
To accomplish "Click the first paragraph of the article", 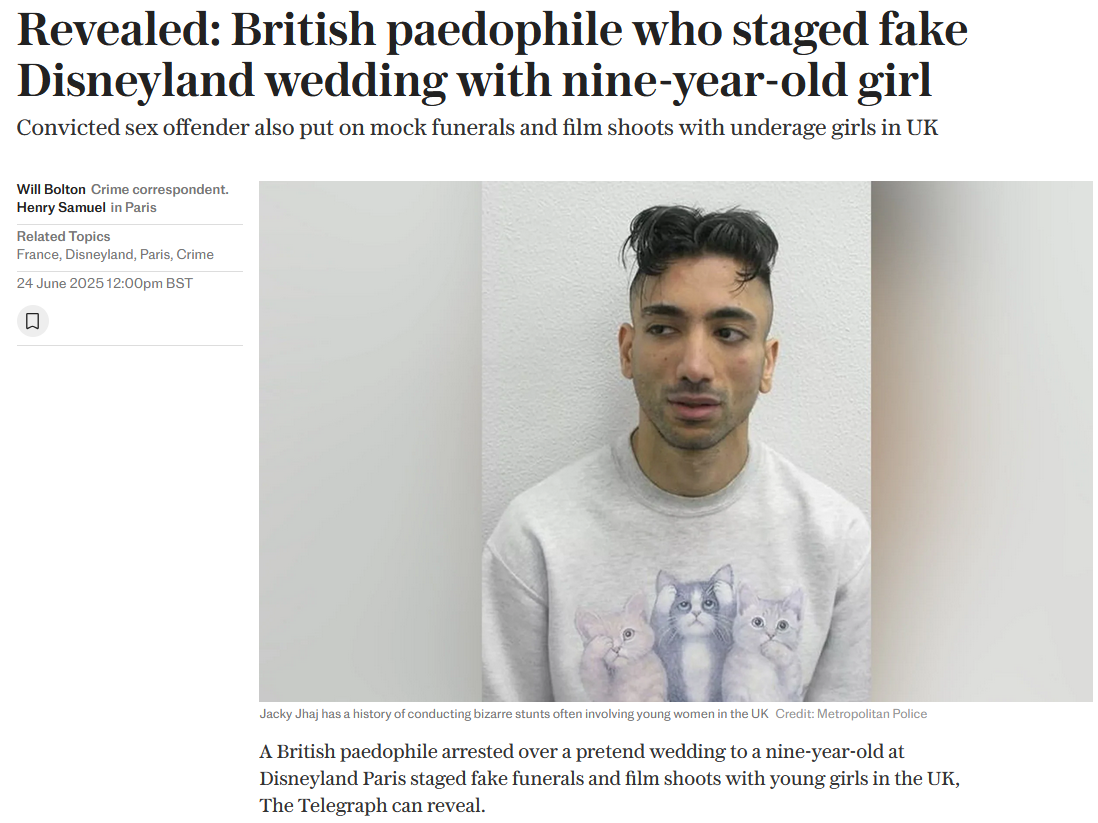I will click(x=609, y=778).
